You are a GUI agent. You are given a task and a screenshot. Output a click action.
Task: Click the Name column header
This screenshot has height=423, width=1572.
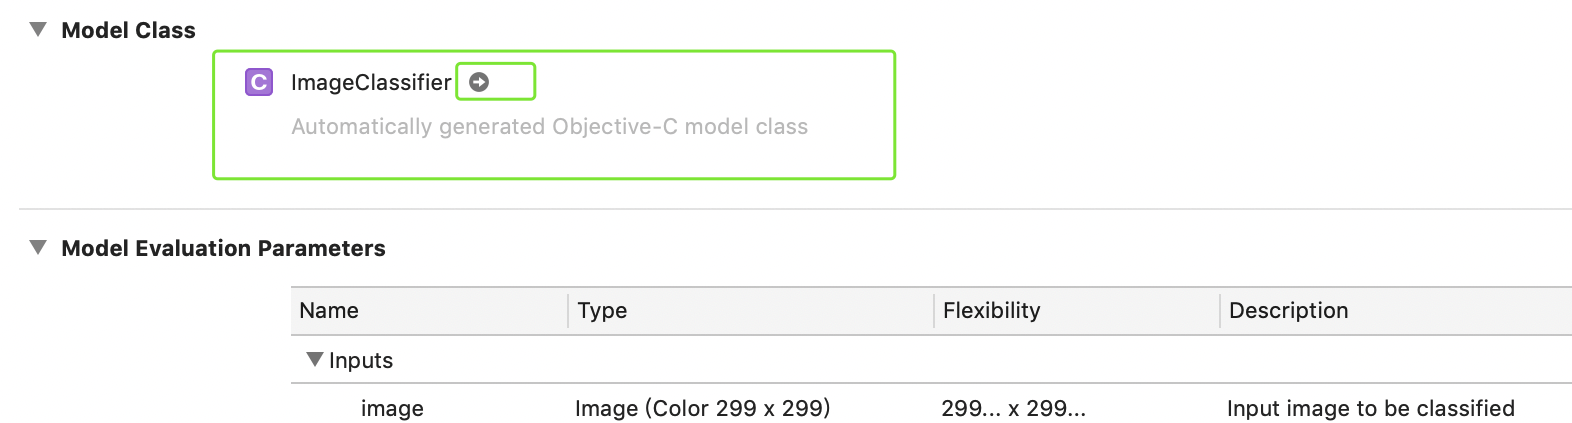(x=329, y=310)
